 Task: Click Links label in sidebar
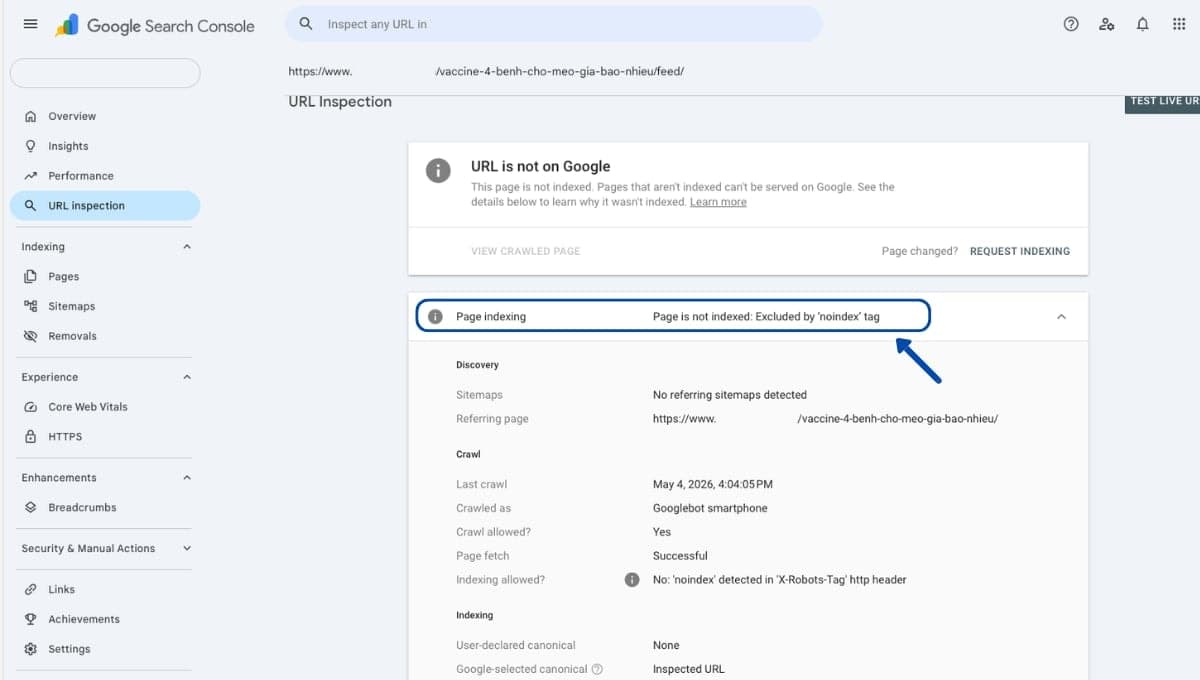click(62, 589)
